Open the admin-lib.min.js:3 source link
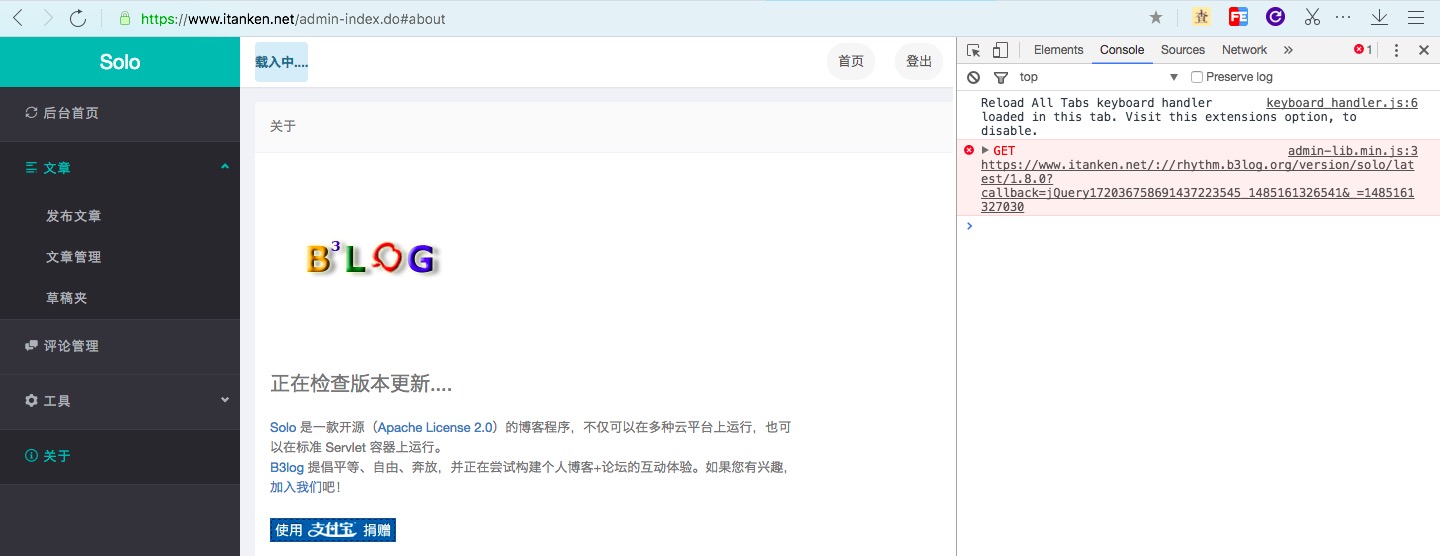1440x556 pixels. point(1353,151)
